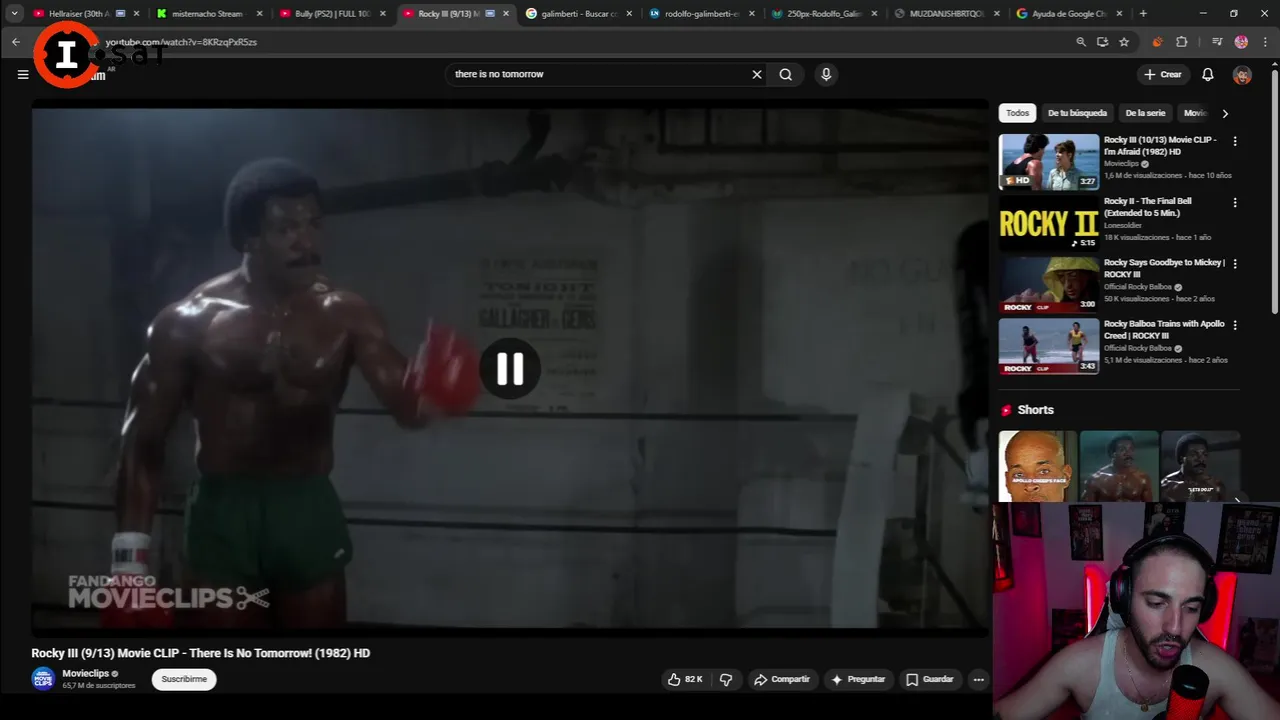
Task: Open the tab search dropdown arrow
Action: click(14, 14)
